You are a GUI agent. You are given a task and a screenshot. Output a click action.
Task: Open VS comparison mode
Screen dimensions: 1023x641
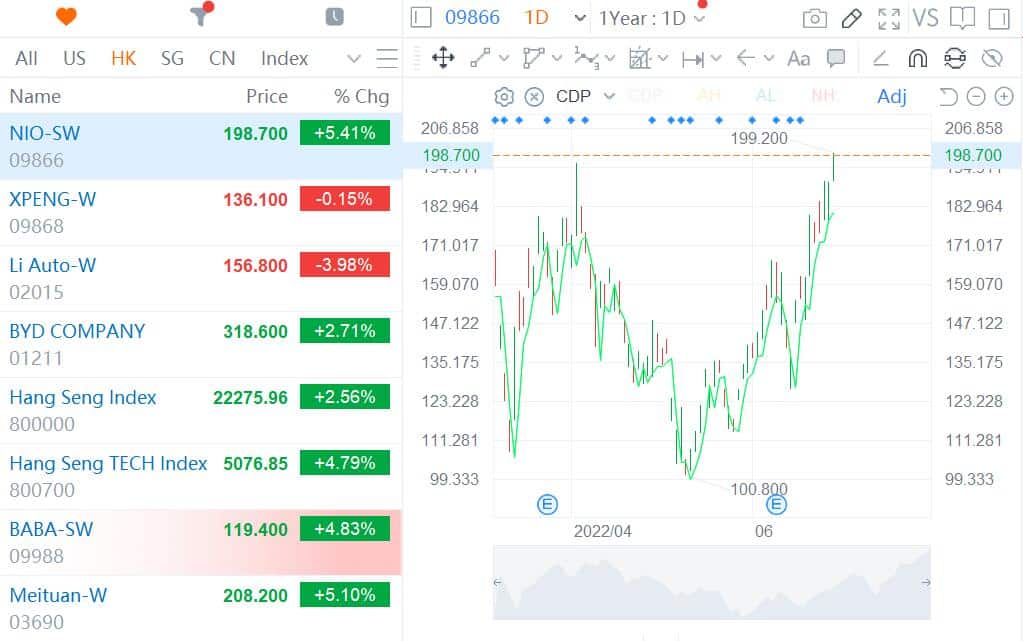926,17
